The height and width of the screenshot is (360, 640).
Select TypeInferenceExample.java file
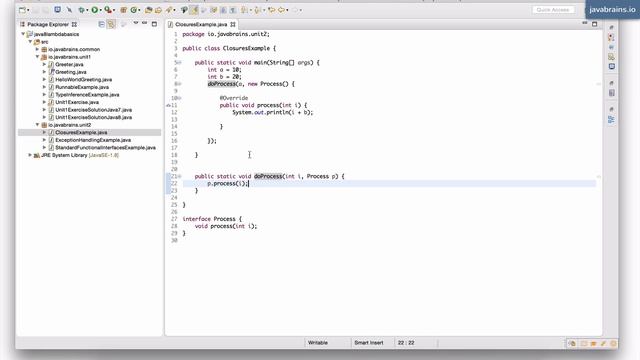click(x=87, y=95)
